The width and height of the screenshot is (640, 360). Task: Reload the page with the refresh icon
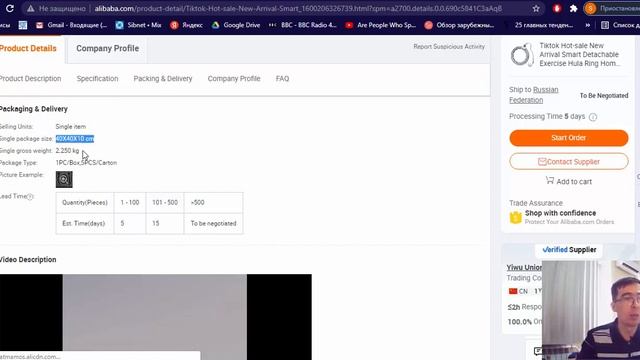9,8
